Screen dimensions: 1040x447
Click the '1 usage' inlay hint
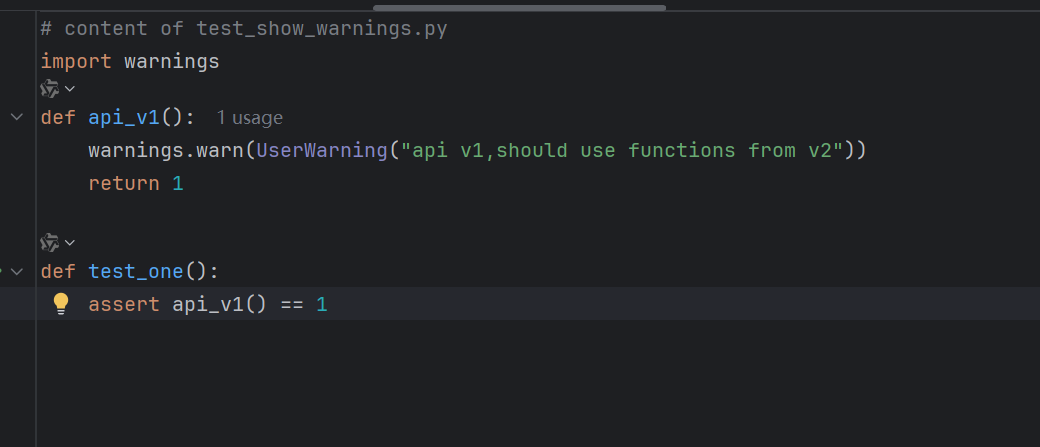[x=249, y=118]
